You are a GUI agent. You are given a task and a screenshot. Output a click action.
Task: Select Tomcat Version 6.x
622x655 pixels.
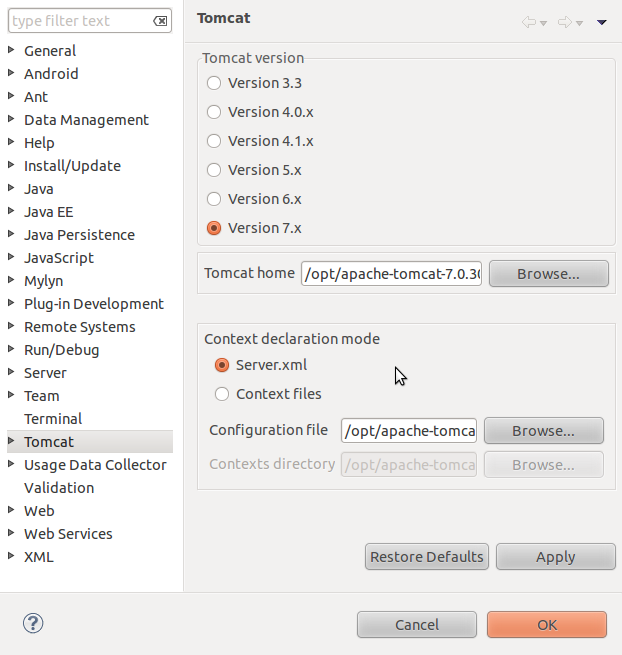pos(214,199)
